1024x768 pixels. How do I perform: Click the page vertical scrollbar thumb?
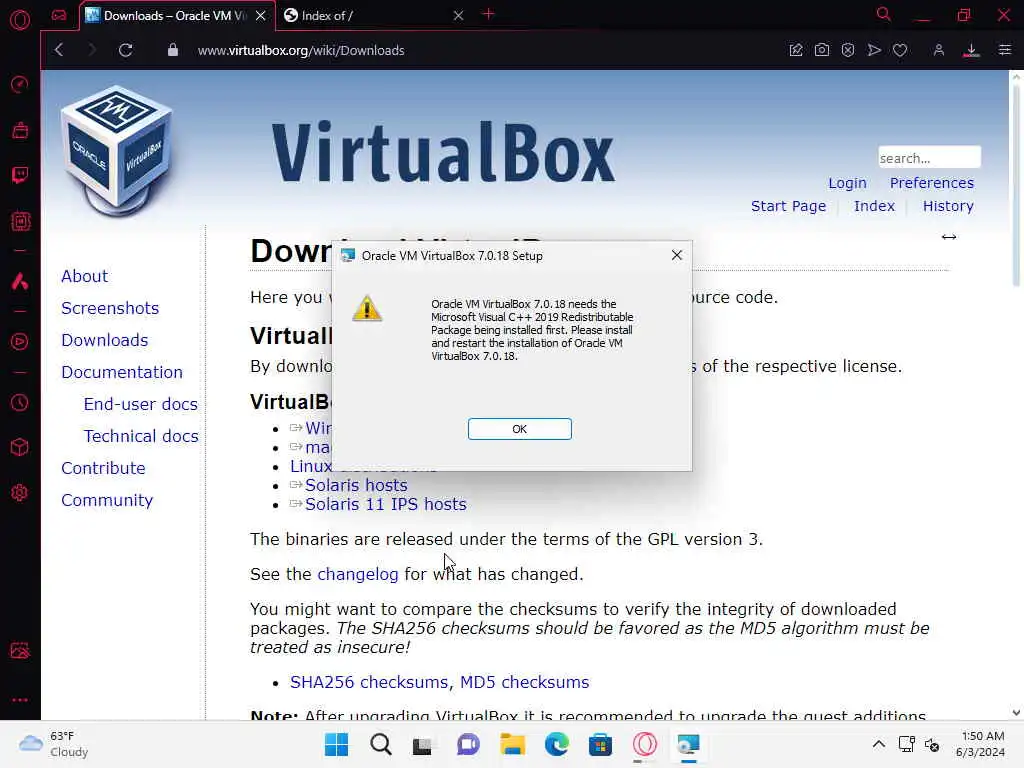click(1016, 183)
